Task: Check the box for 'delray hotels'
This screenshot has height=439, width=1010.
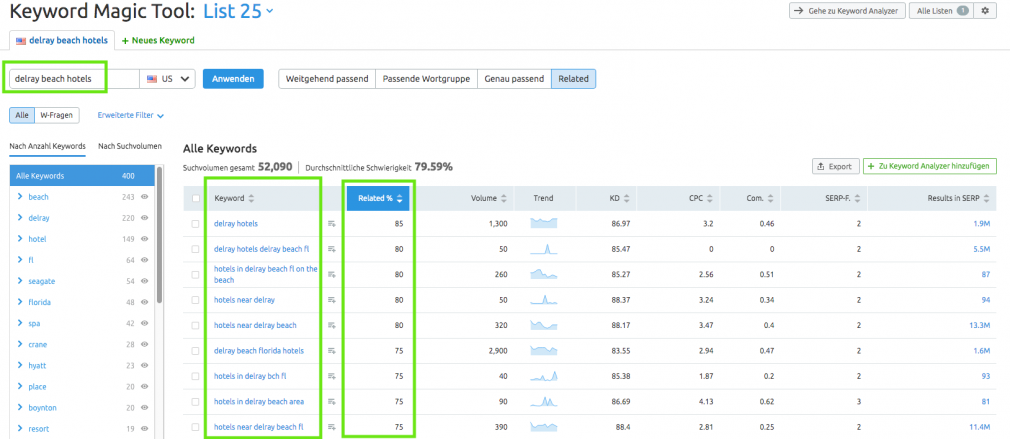Action: pos(196,224)
